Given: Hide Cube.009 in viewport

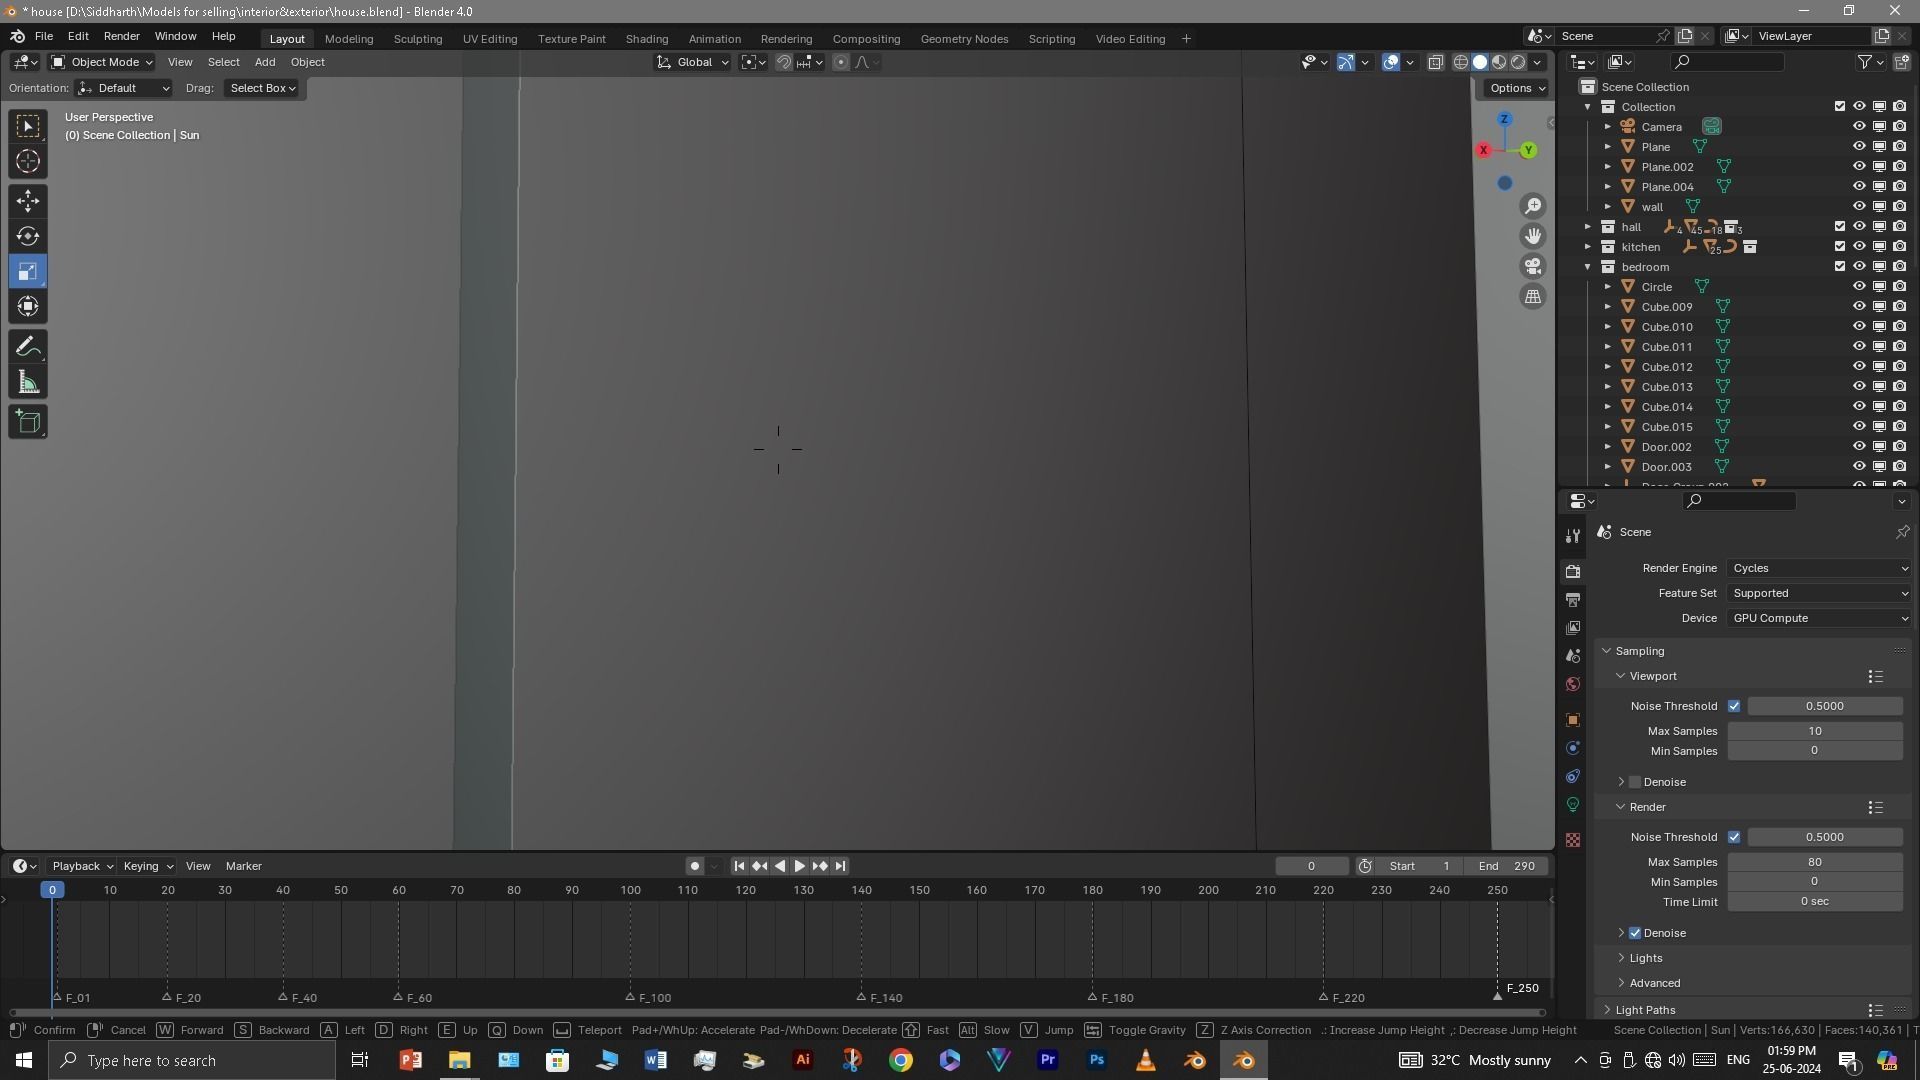Looking at the screenshot, I should coord(1859,307).
